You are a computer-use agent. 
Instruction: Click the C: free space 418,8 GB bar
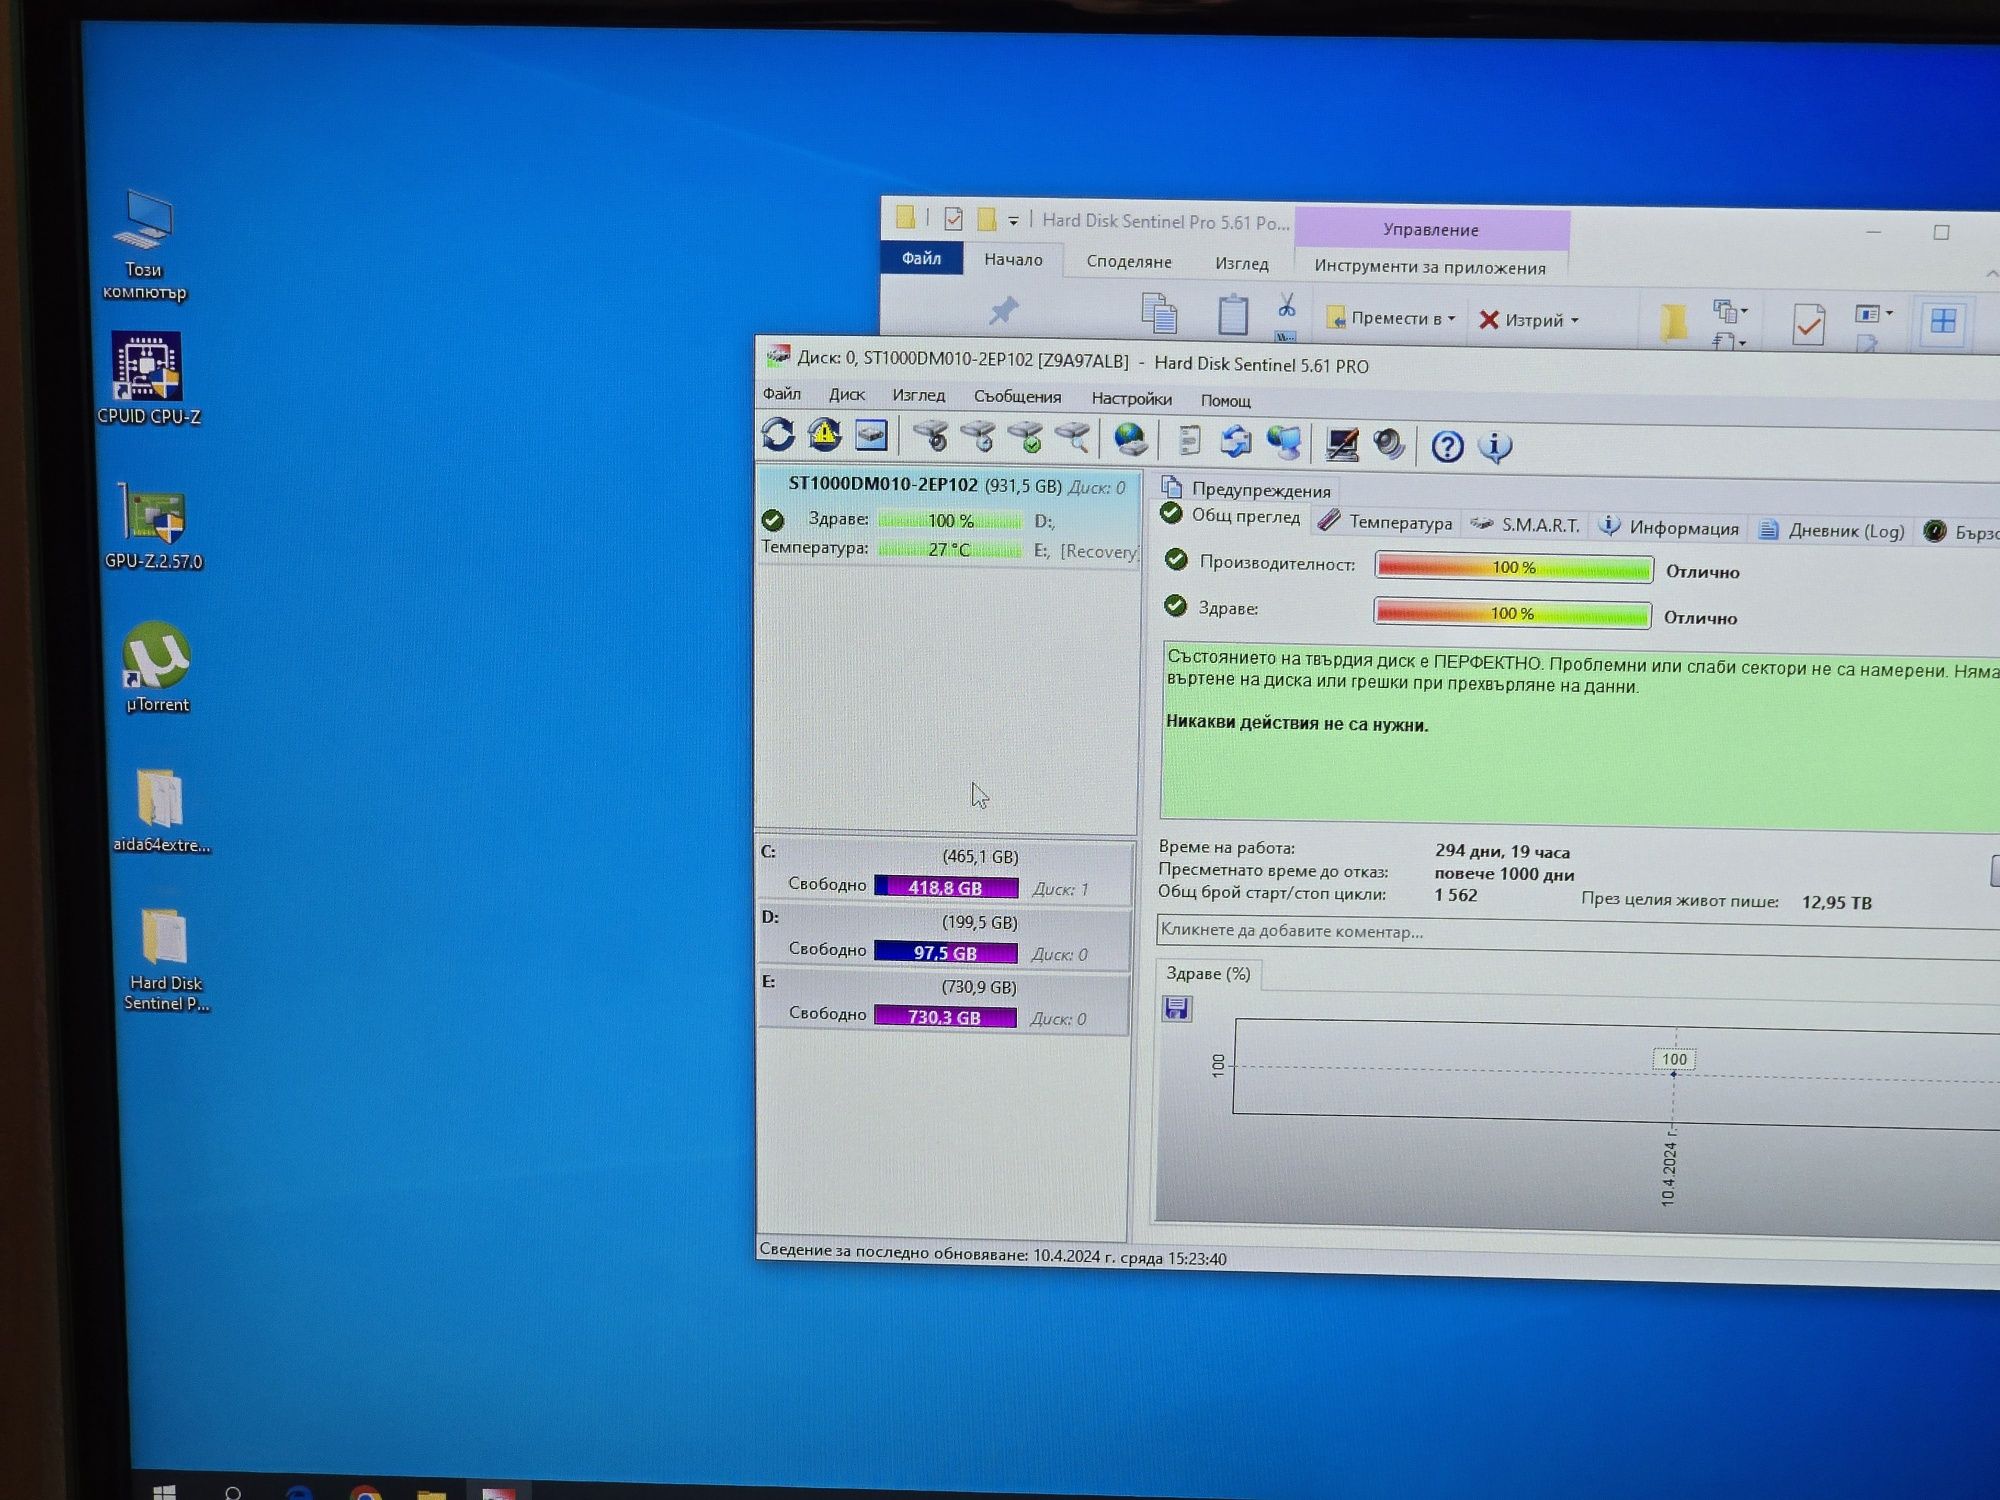(946, 887)
